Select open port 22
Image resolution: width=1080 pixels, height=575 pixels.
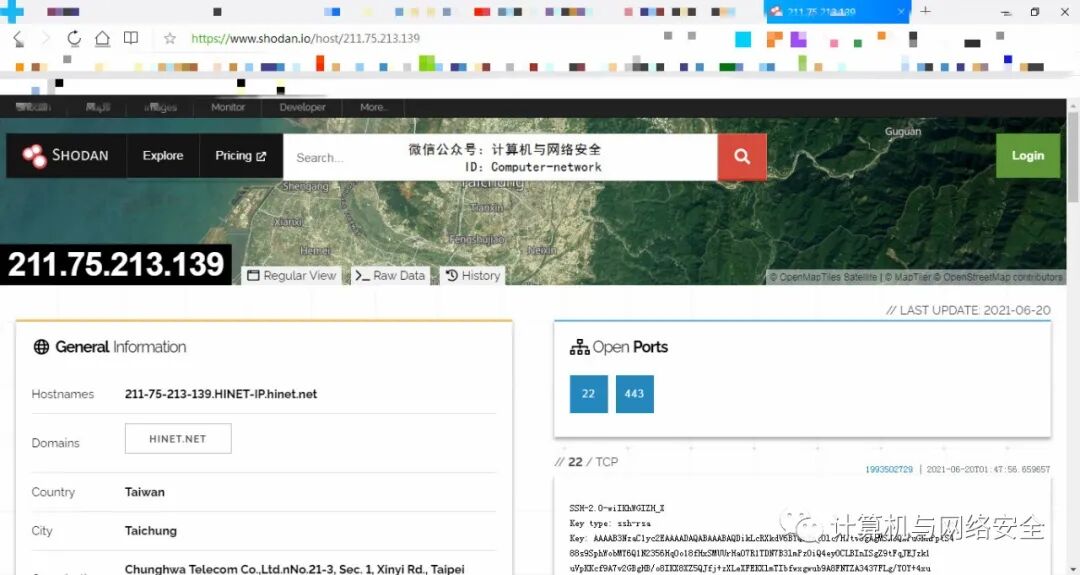pos(588,394)
